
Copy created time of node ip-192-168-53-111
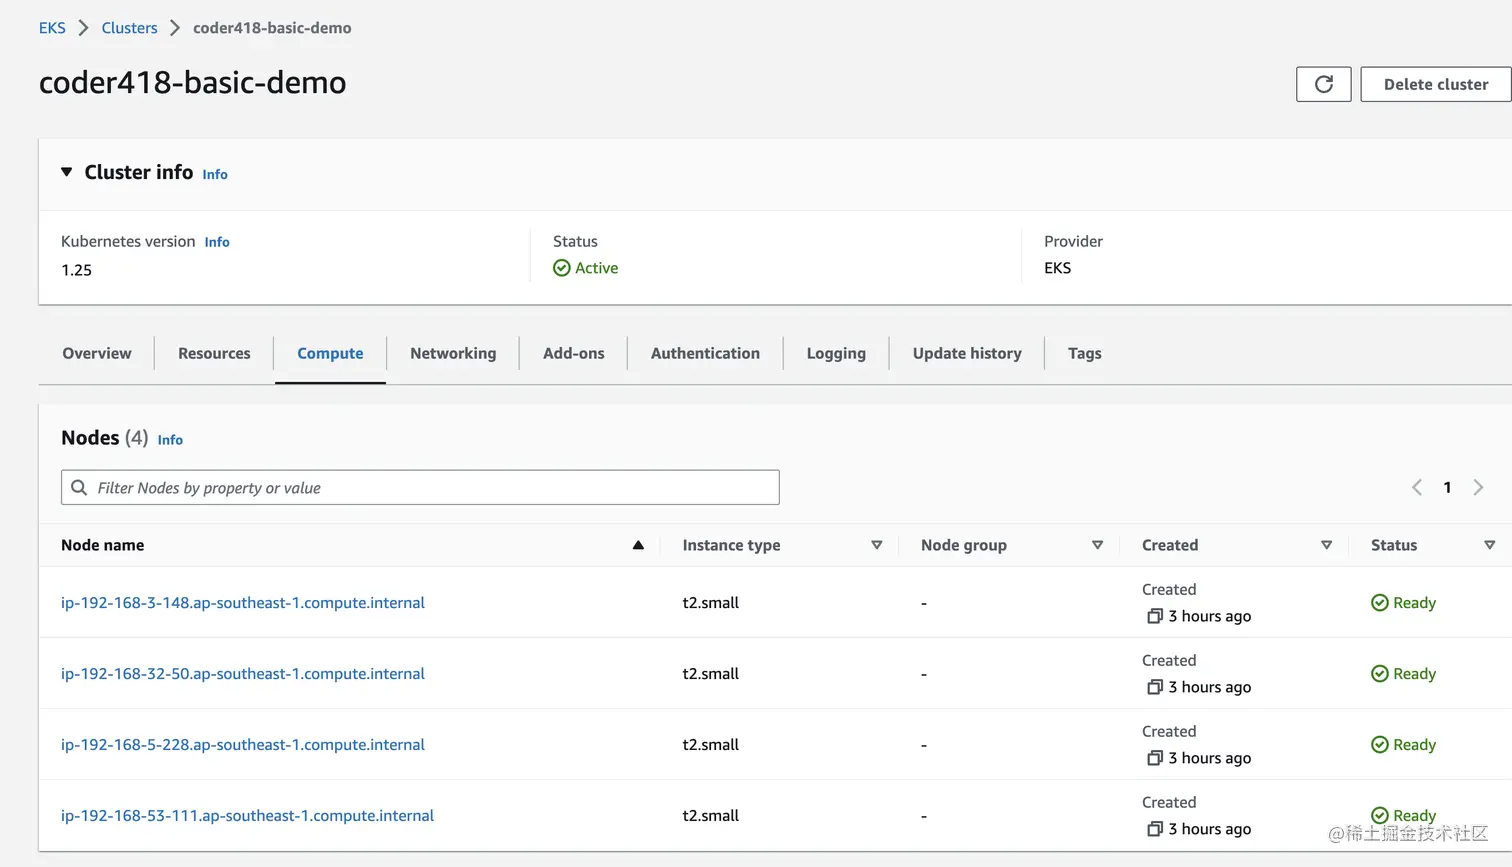[1155, 829]
